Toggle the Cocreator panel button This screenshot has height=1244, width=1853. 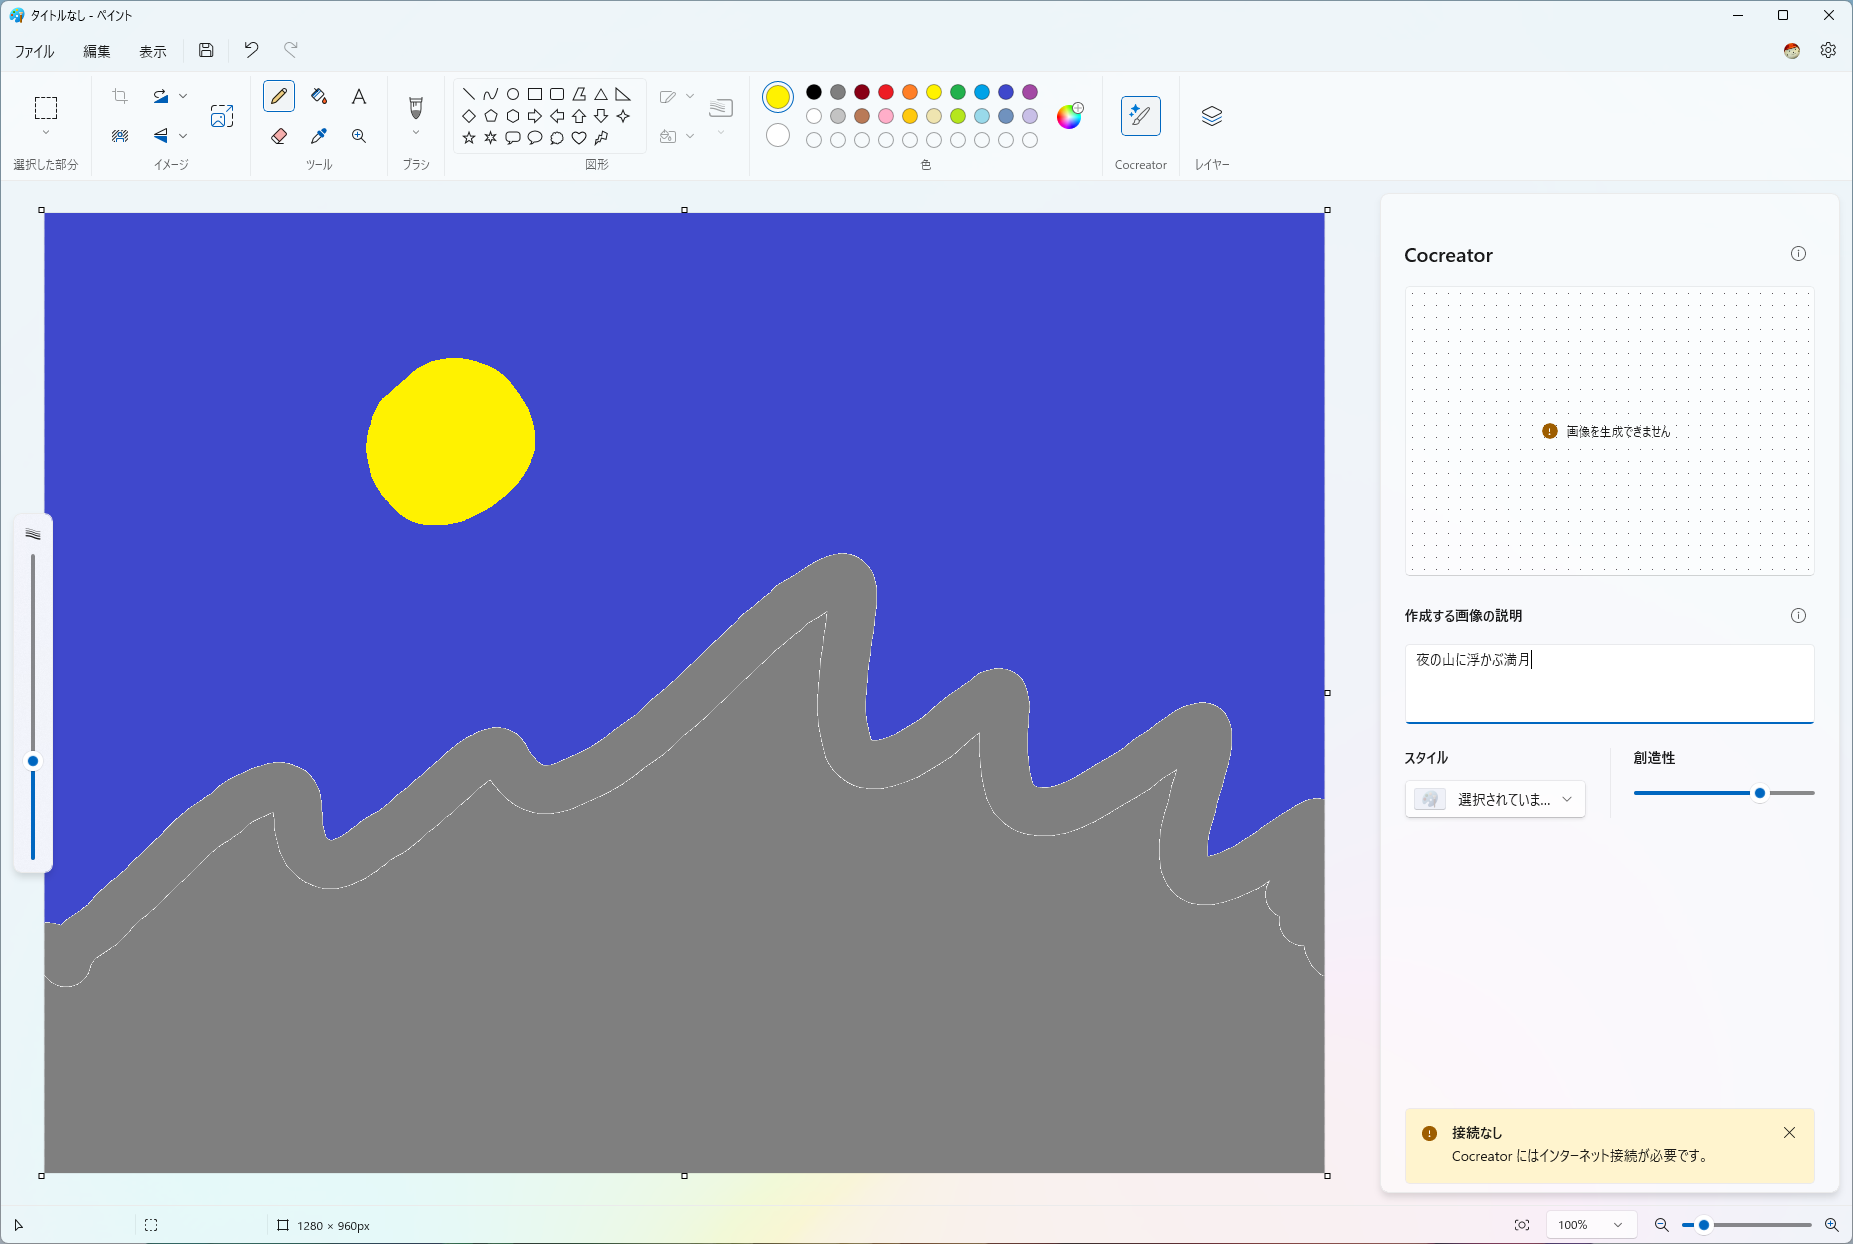tap(1141, 116)
